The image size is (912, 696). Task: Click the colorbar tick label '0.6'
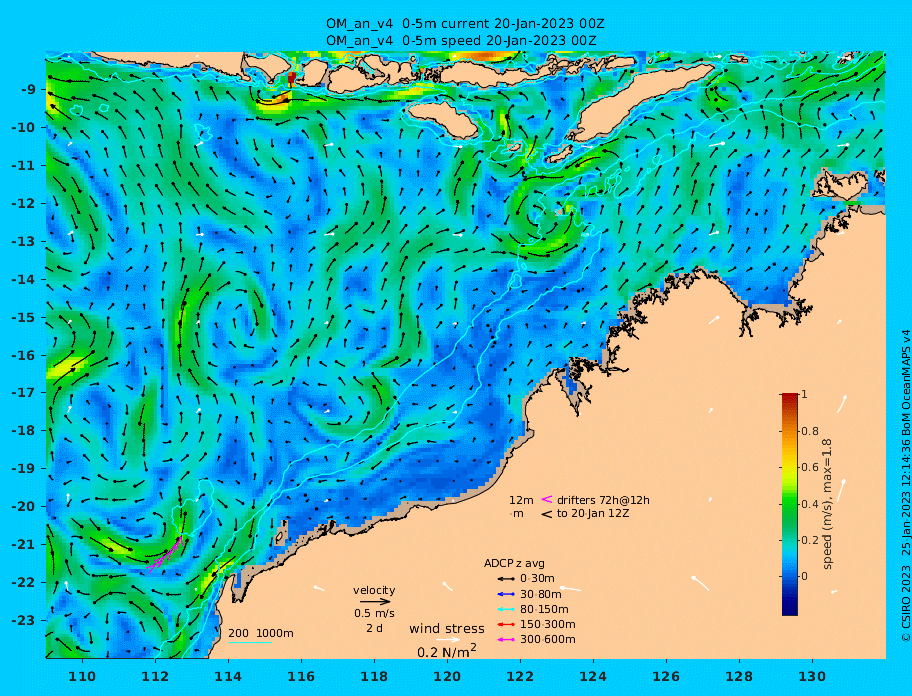[810, 467]
